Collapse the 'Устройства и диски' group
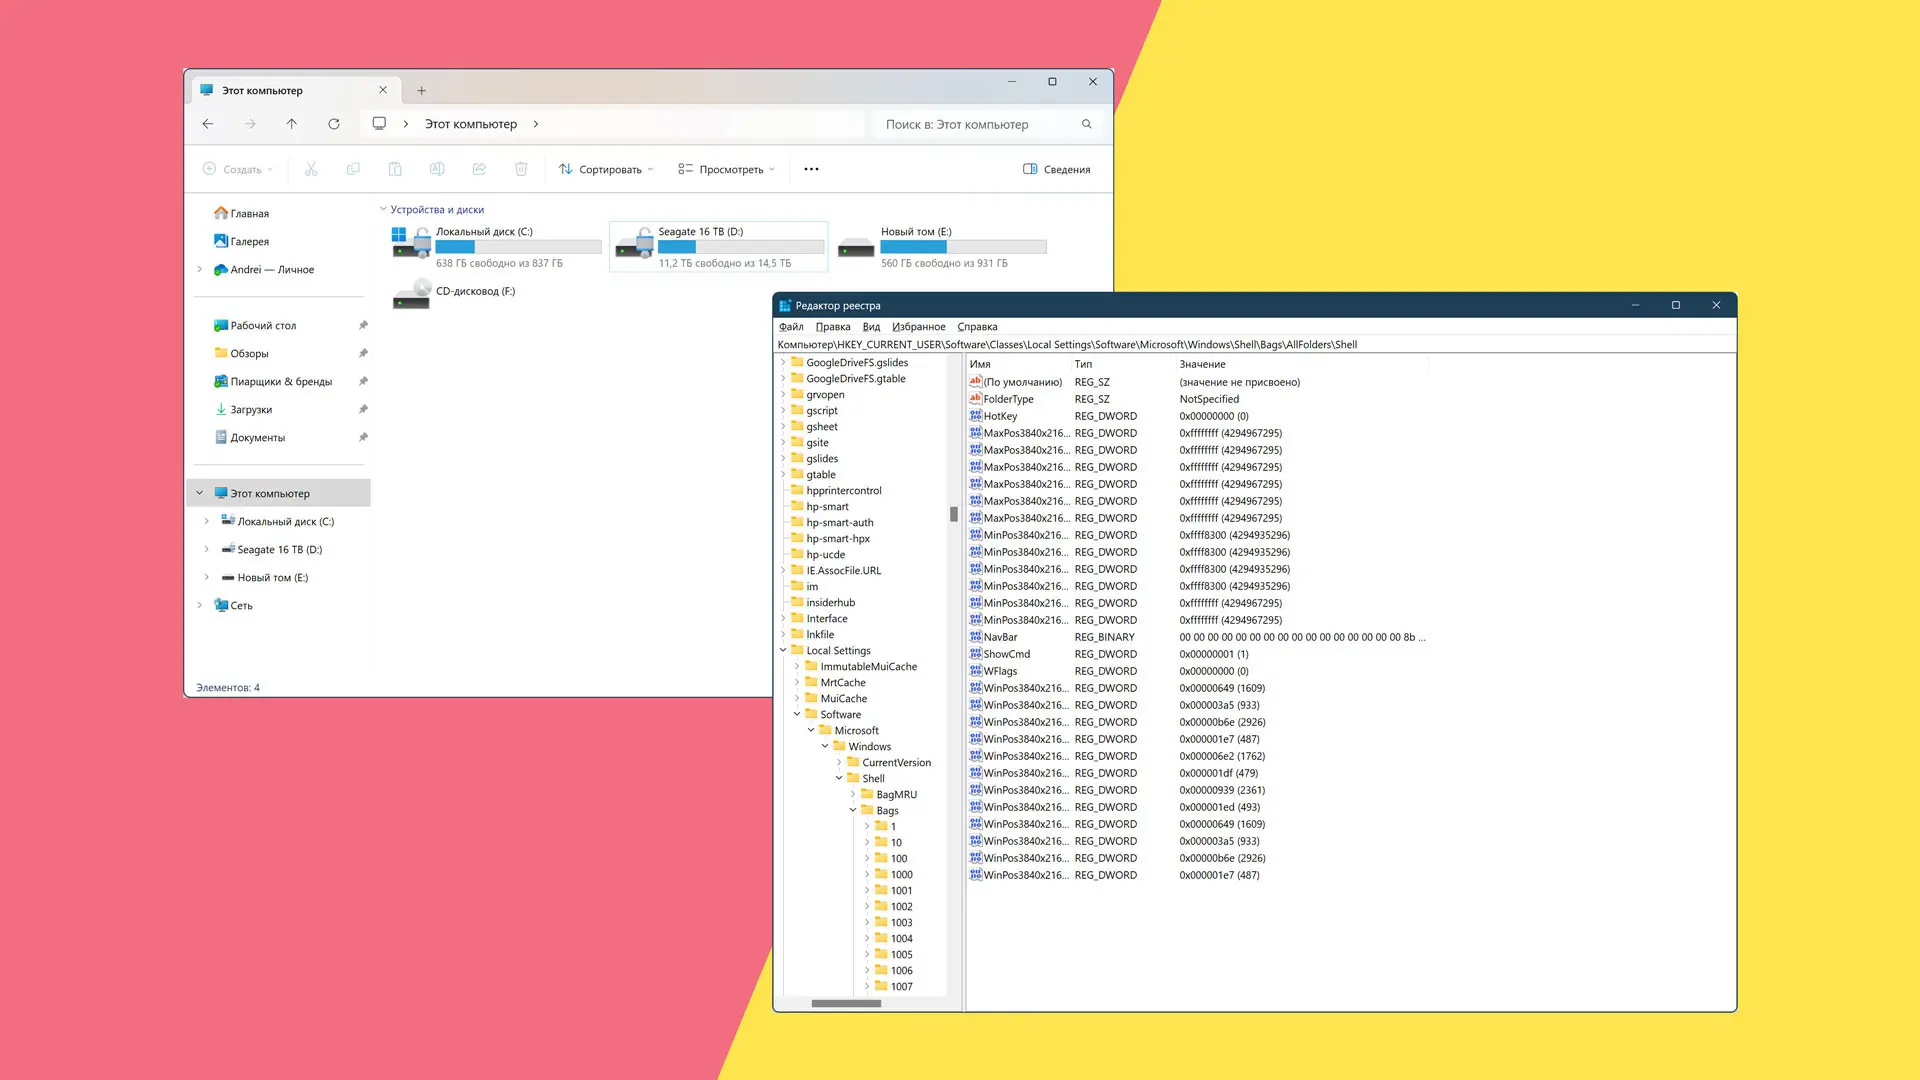The height and width of the screenshot is (1080, 1920). 383,209
